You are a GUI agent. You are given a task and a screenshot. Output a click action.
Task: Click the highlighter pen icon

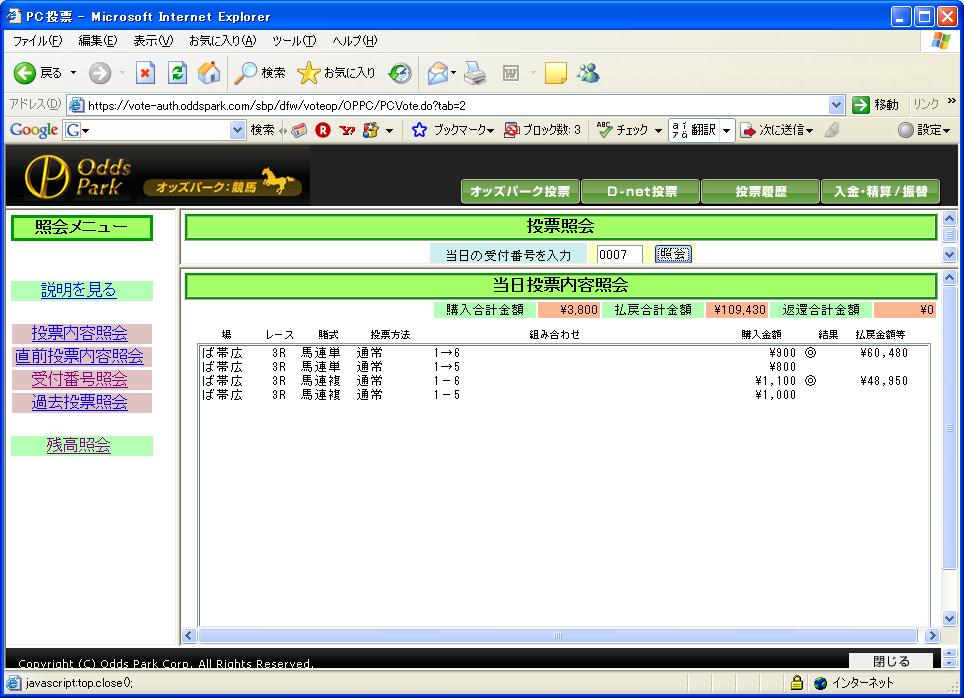(x=832, y=130)
